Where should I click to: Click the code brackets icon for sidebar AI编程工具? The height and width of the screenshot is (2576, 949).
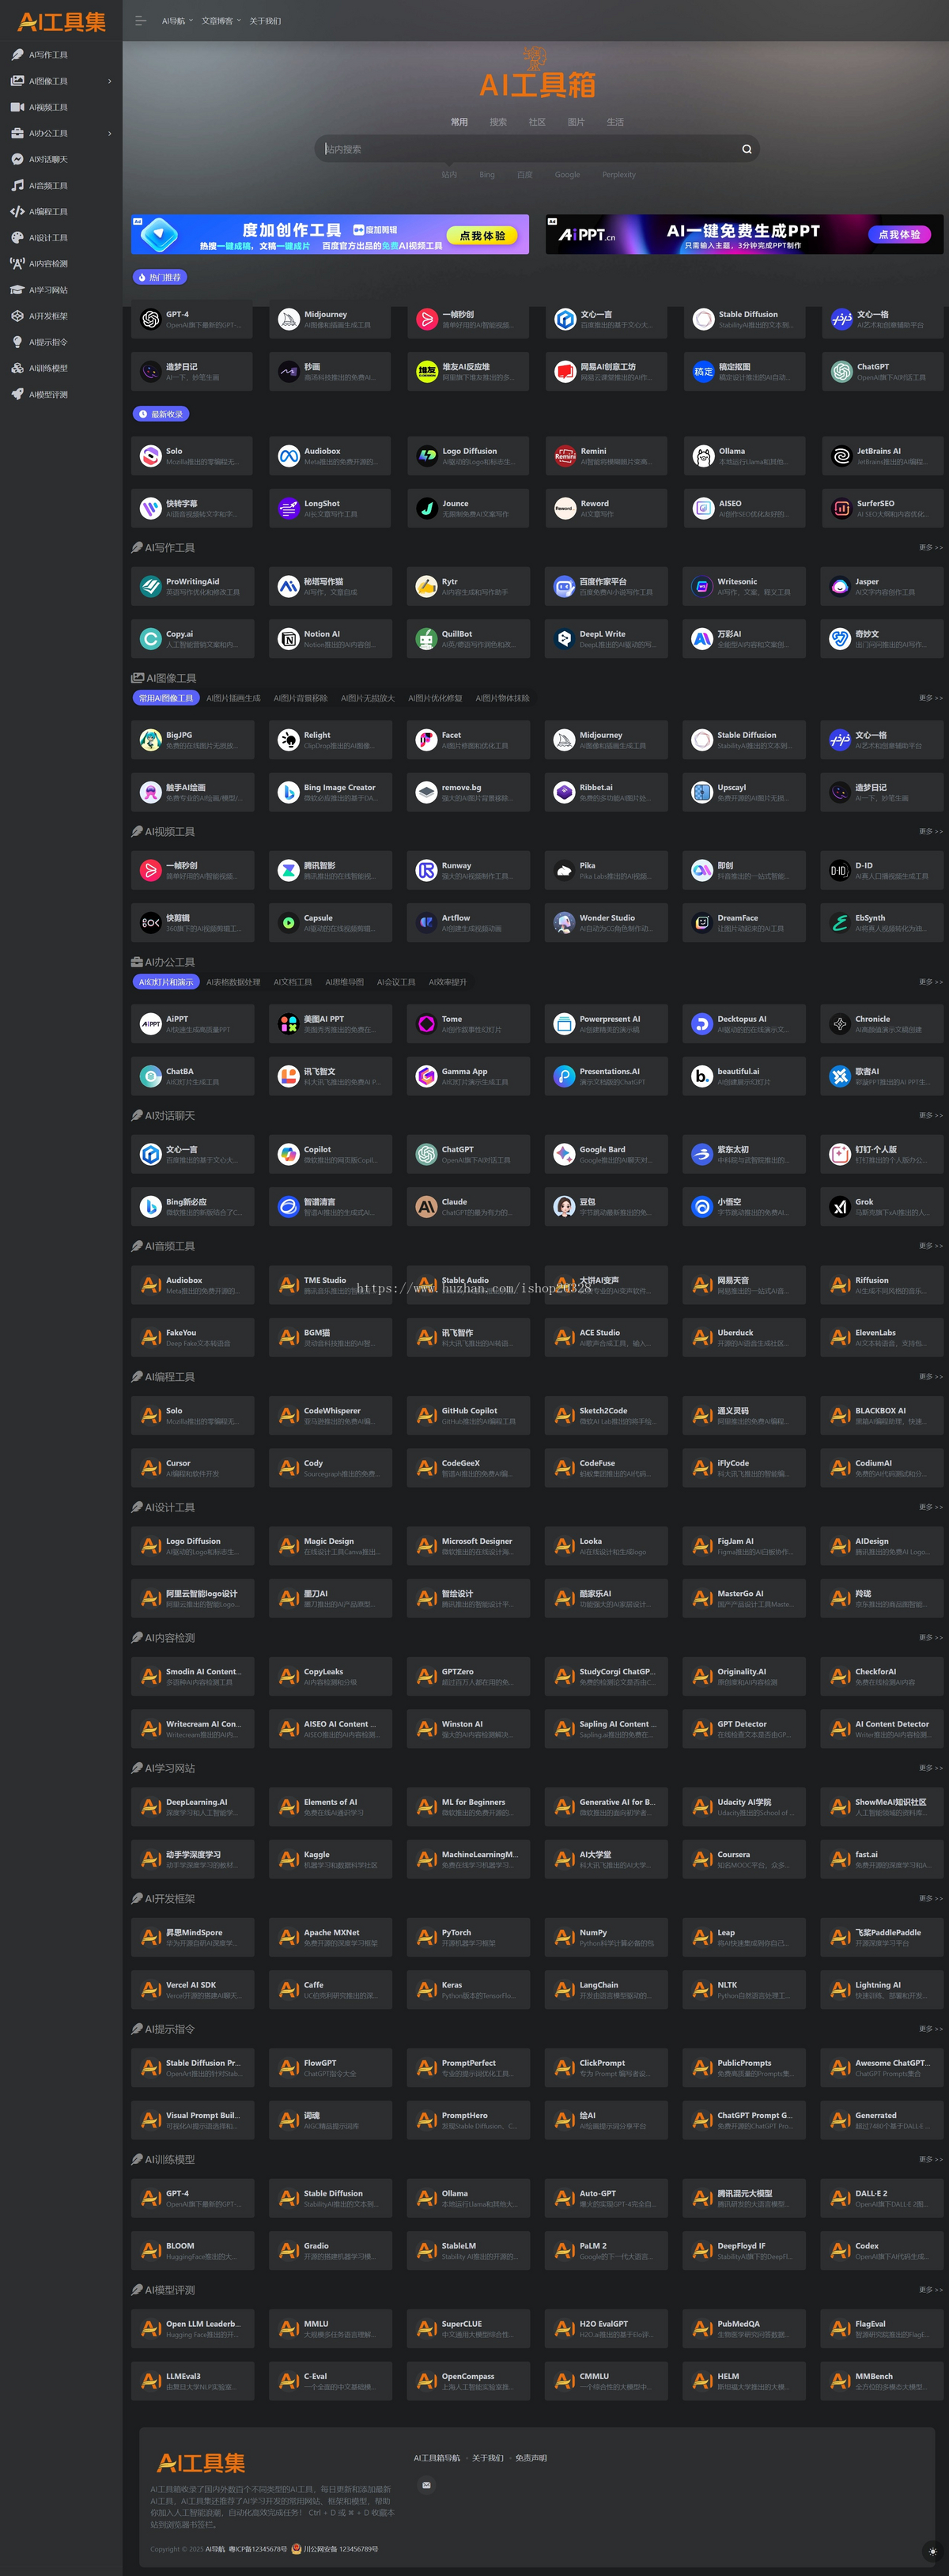[x=17, y=211]
